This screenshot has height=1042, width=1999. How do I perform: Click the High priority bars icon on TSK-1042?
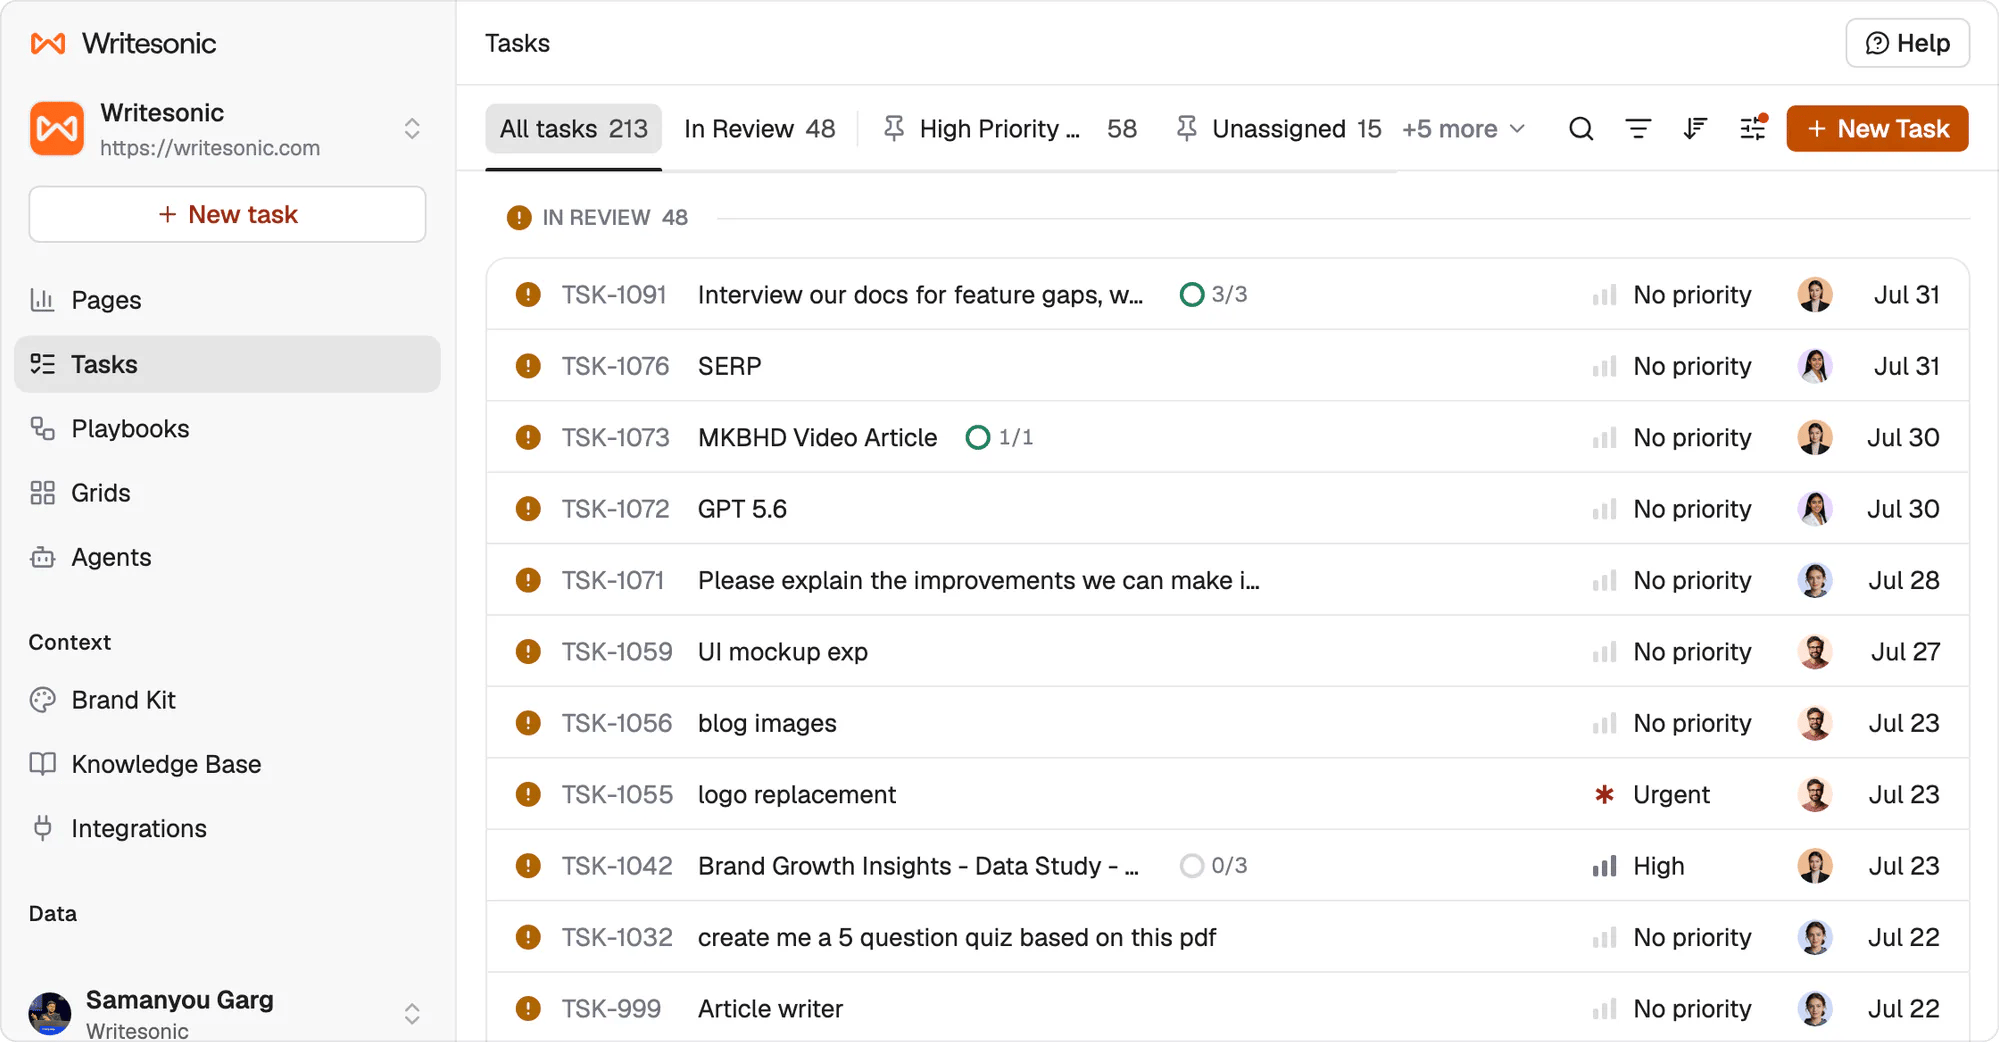click(x=1604, y=866)
